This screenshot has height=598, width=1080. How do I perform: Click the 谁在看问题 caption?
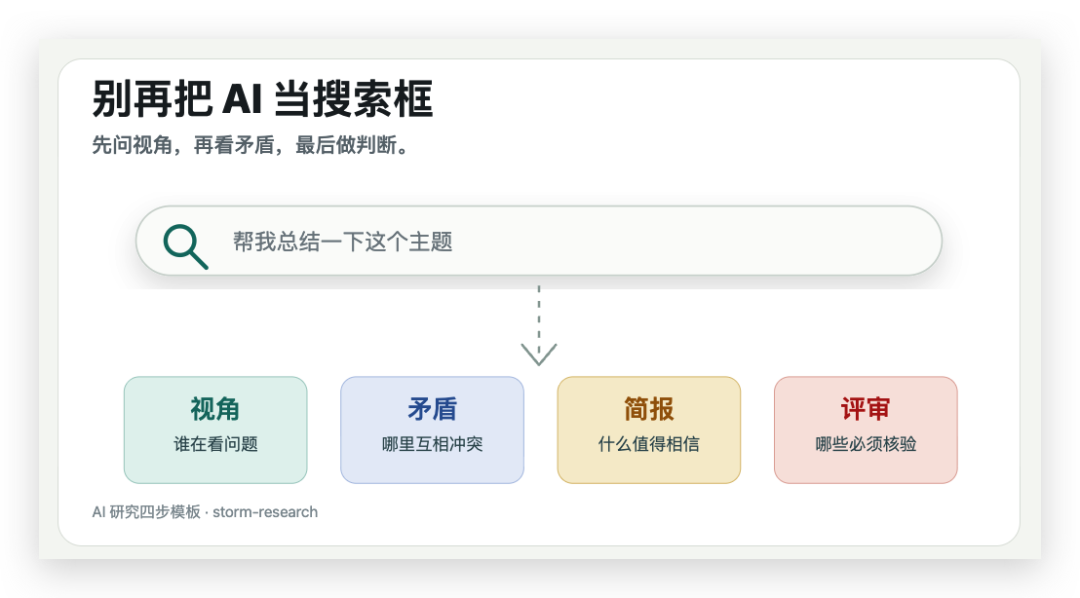(216, 444)
